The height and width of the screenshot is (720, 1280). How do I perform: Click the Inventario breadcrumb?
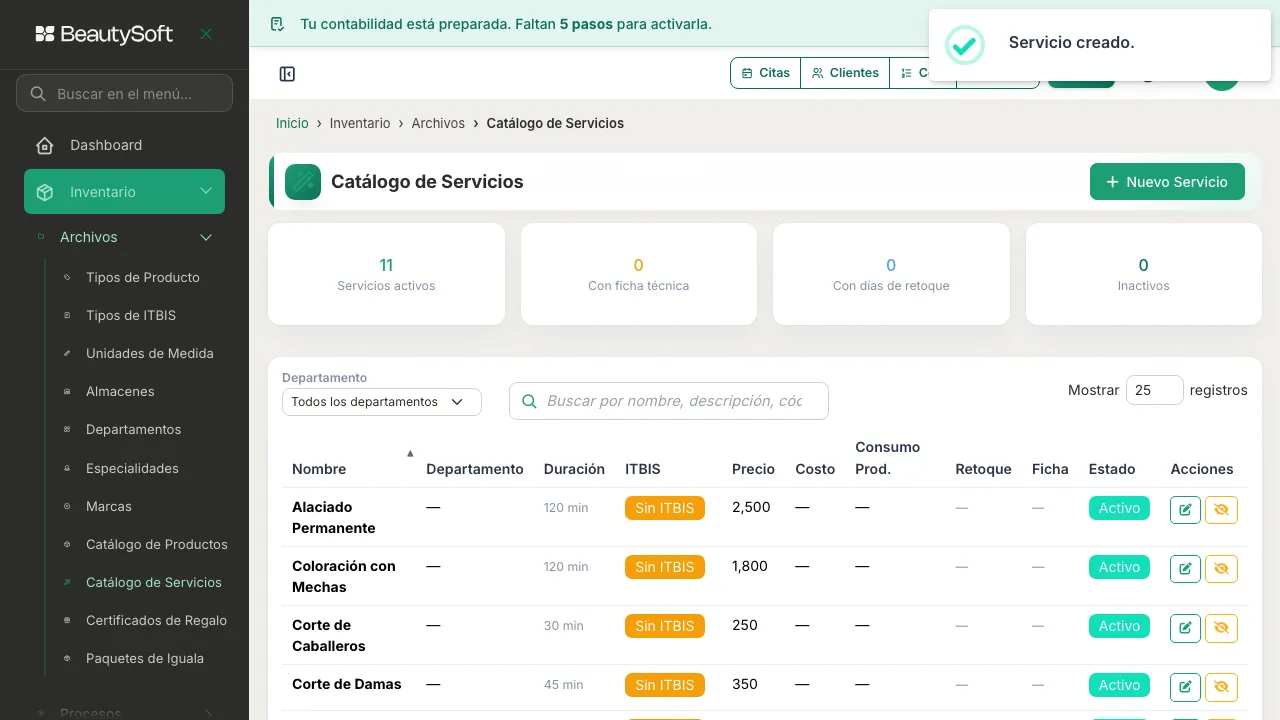pyautogui.click(x=360, y=123)
